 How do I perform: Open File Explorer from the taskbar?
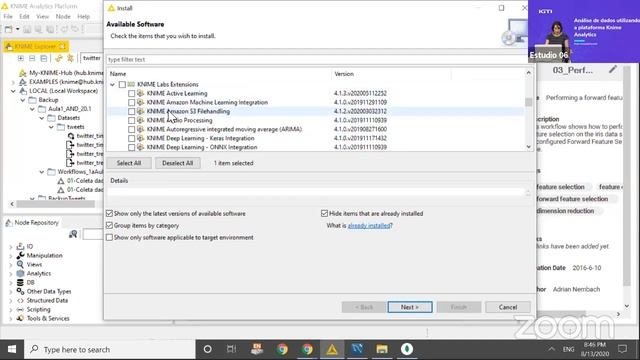click(x=382, y=349)
